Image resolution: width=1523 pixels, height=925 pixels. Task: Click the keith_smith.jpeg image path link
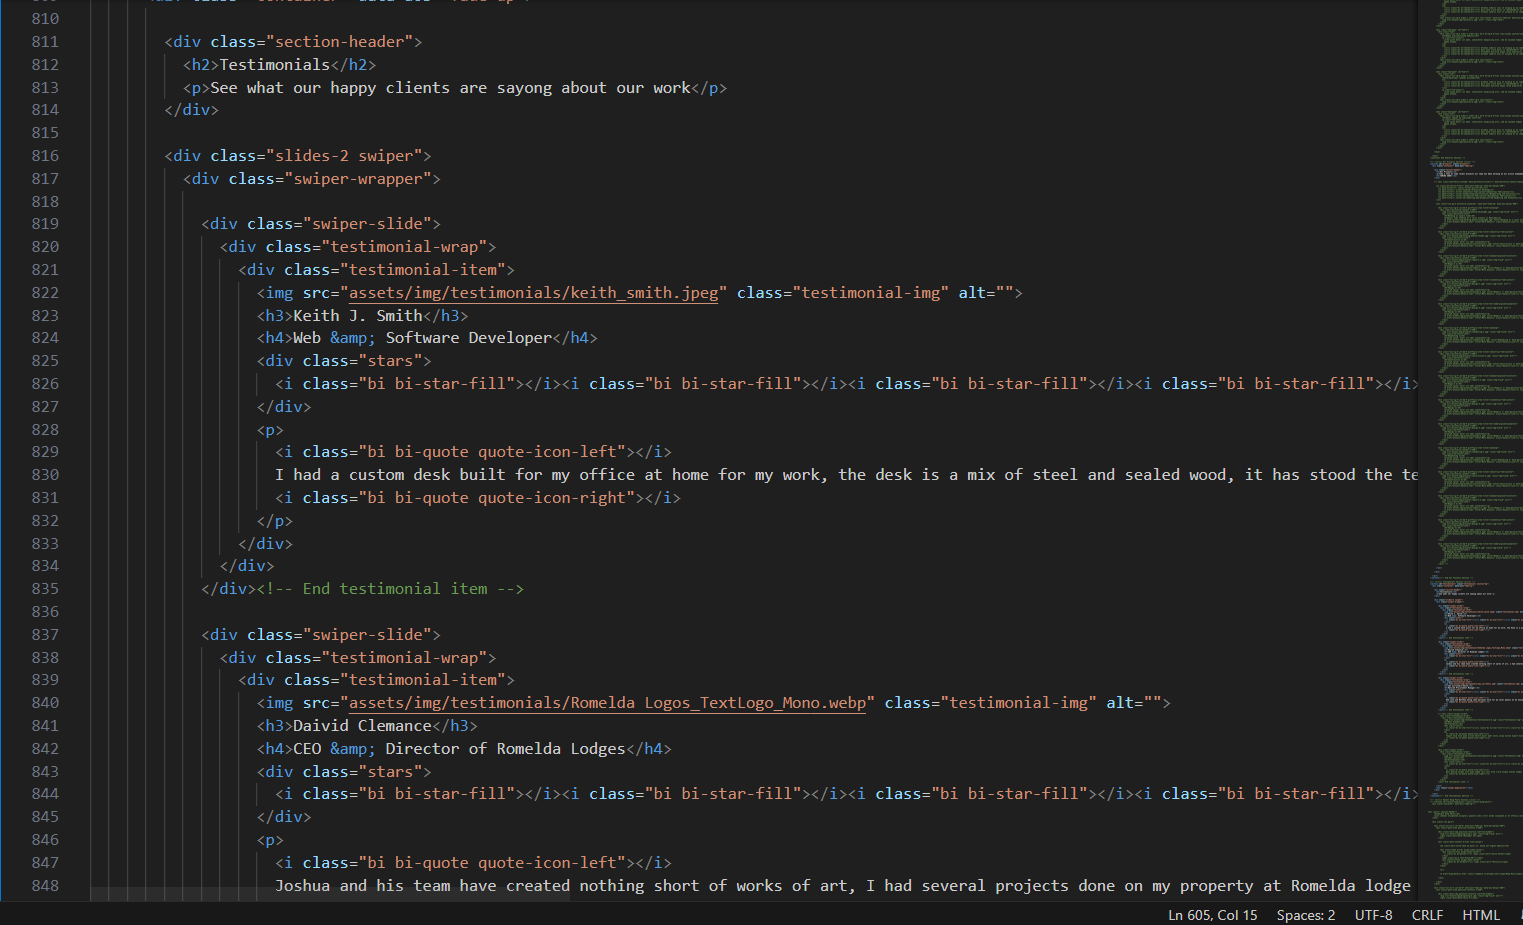coord(533,293)
